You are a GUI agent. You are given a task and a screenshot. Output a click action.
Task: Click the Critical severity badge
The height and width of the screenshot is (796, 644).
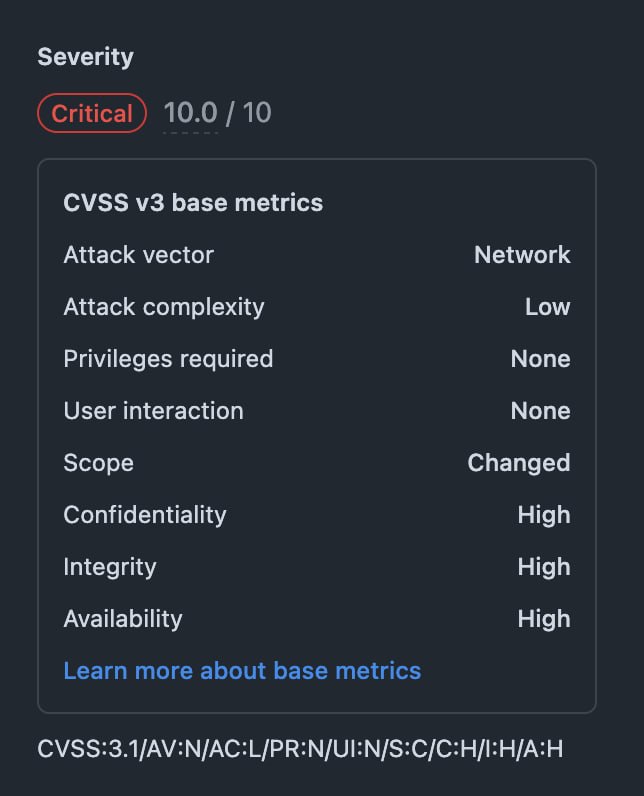tap(92, 113)
